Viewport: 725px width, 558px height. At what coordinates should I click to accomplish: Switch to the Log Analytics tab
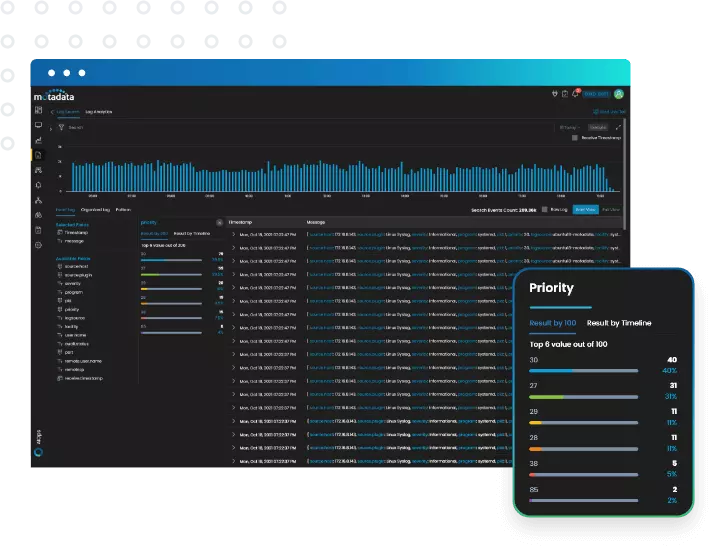pos(99,112)
